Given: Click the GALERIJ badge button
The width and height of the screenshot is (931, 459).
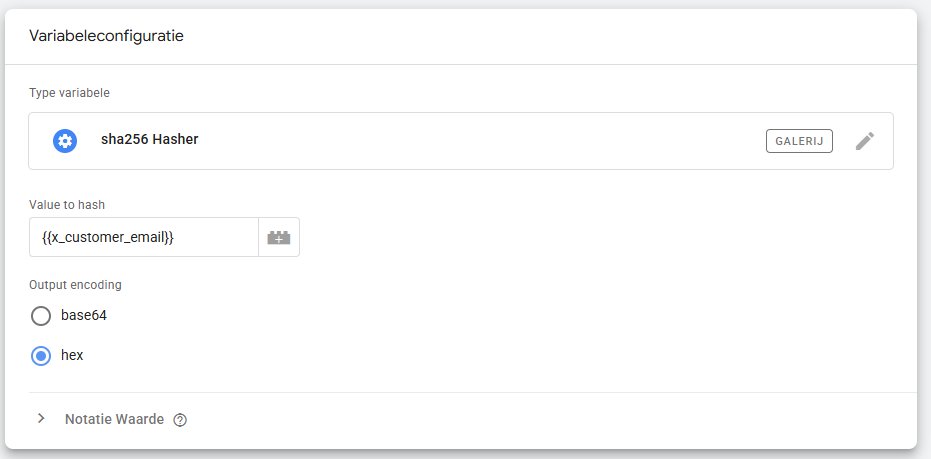Looking at the screenshot, I should click(799, 141).
